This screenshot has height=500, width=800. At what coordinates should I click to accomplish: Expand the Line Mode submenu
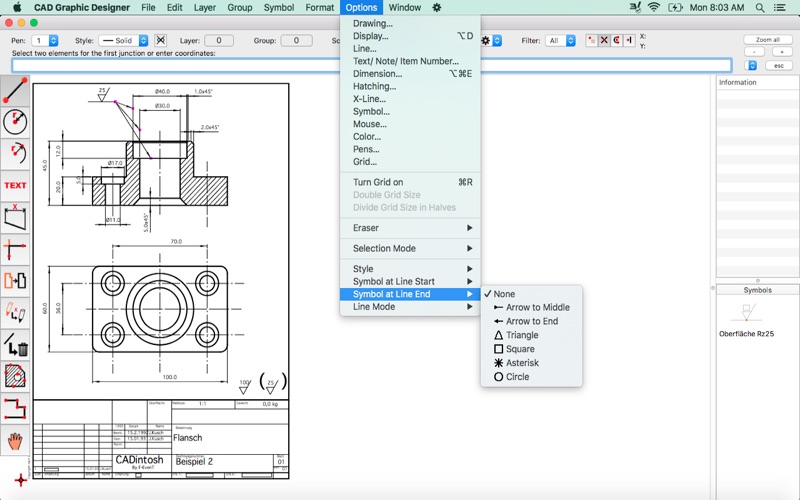(410, 307)
